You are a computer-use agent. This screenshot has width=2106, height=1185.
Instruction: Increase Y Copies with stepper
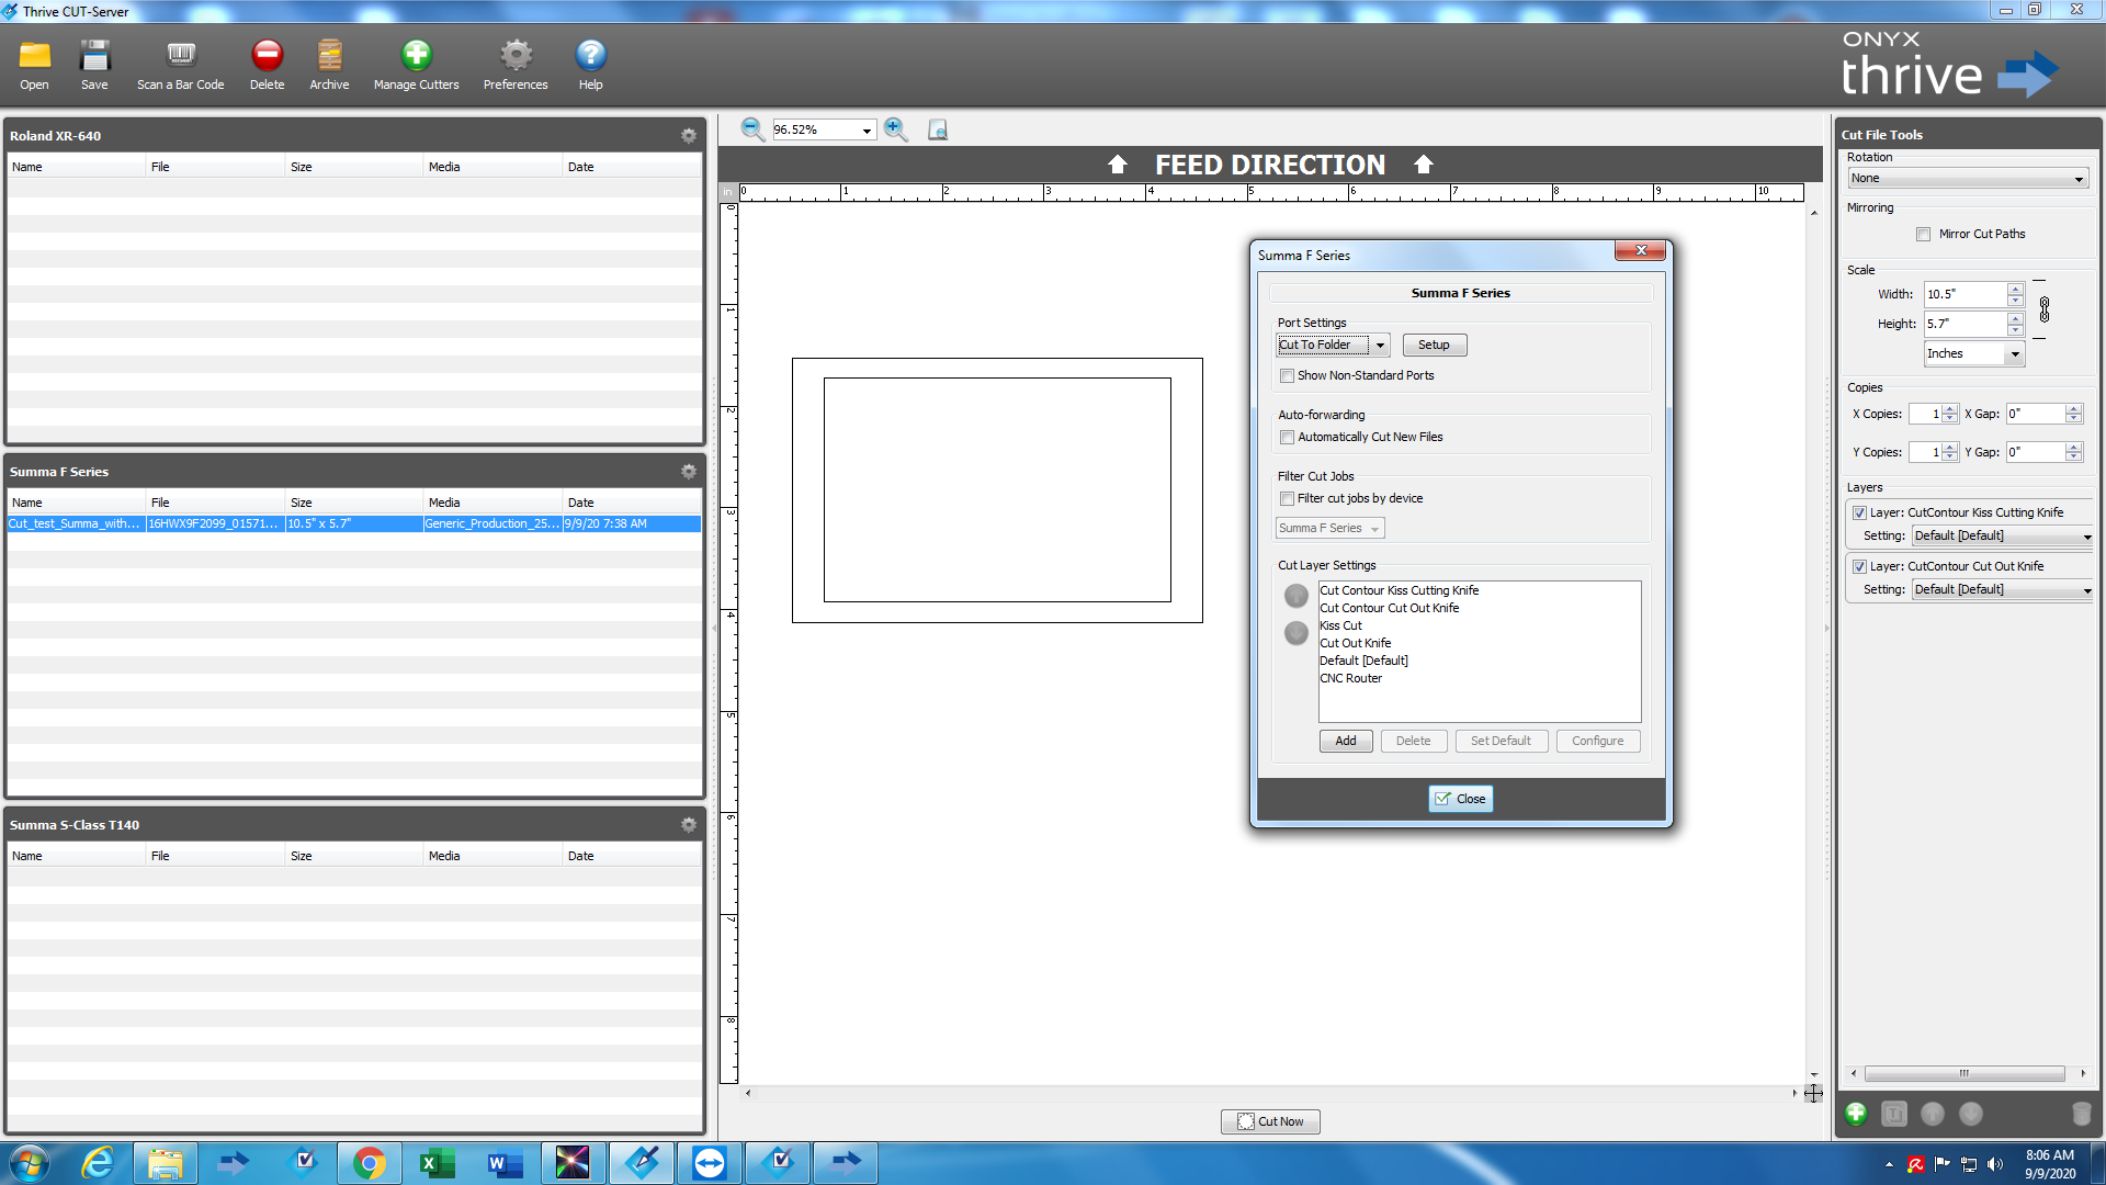[x=1950, y=447]
